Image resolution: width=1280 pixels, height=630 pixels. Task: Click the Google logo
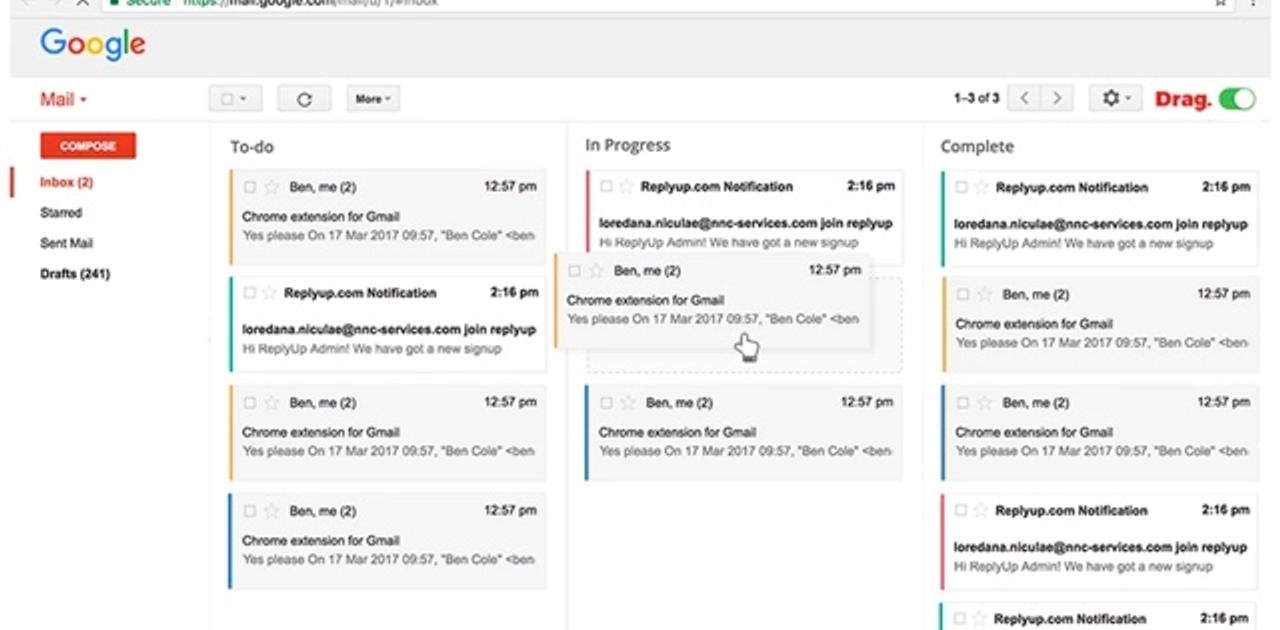(93, 44)
